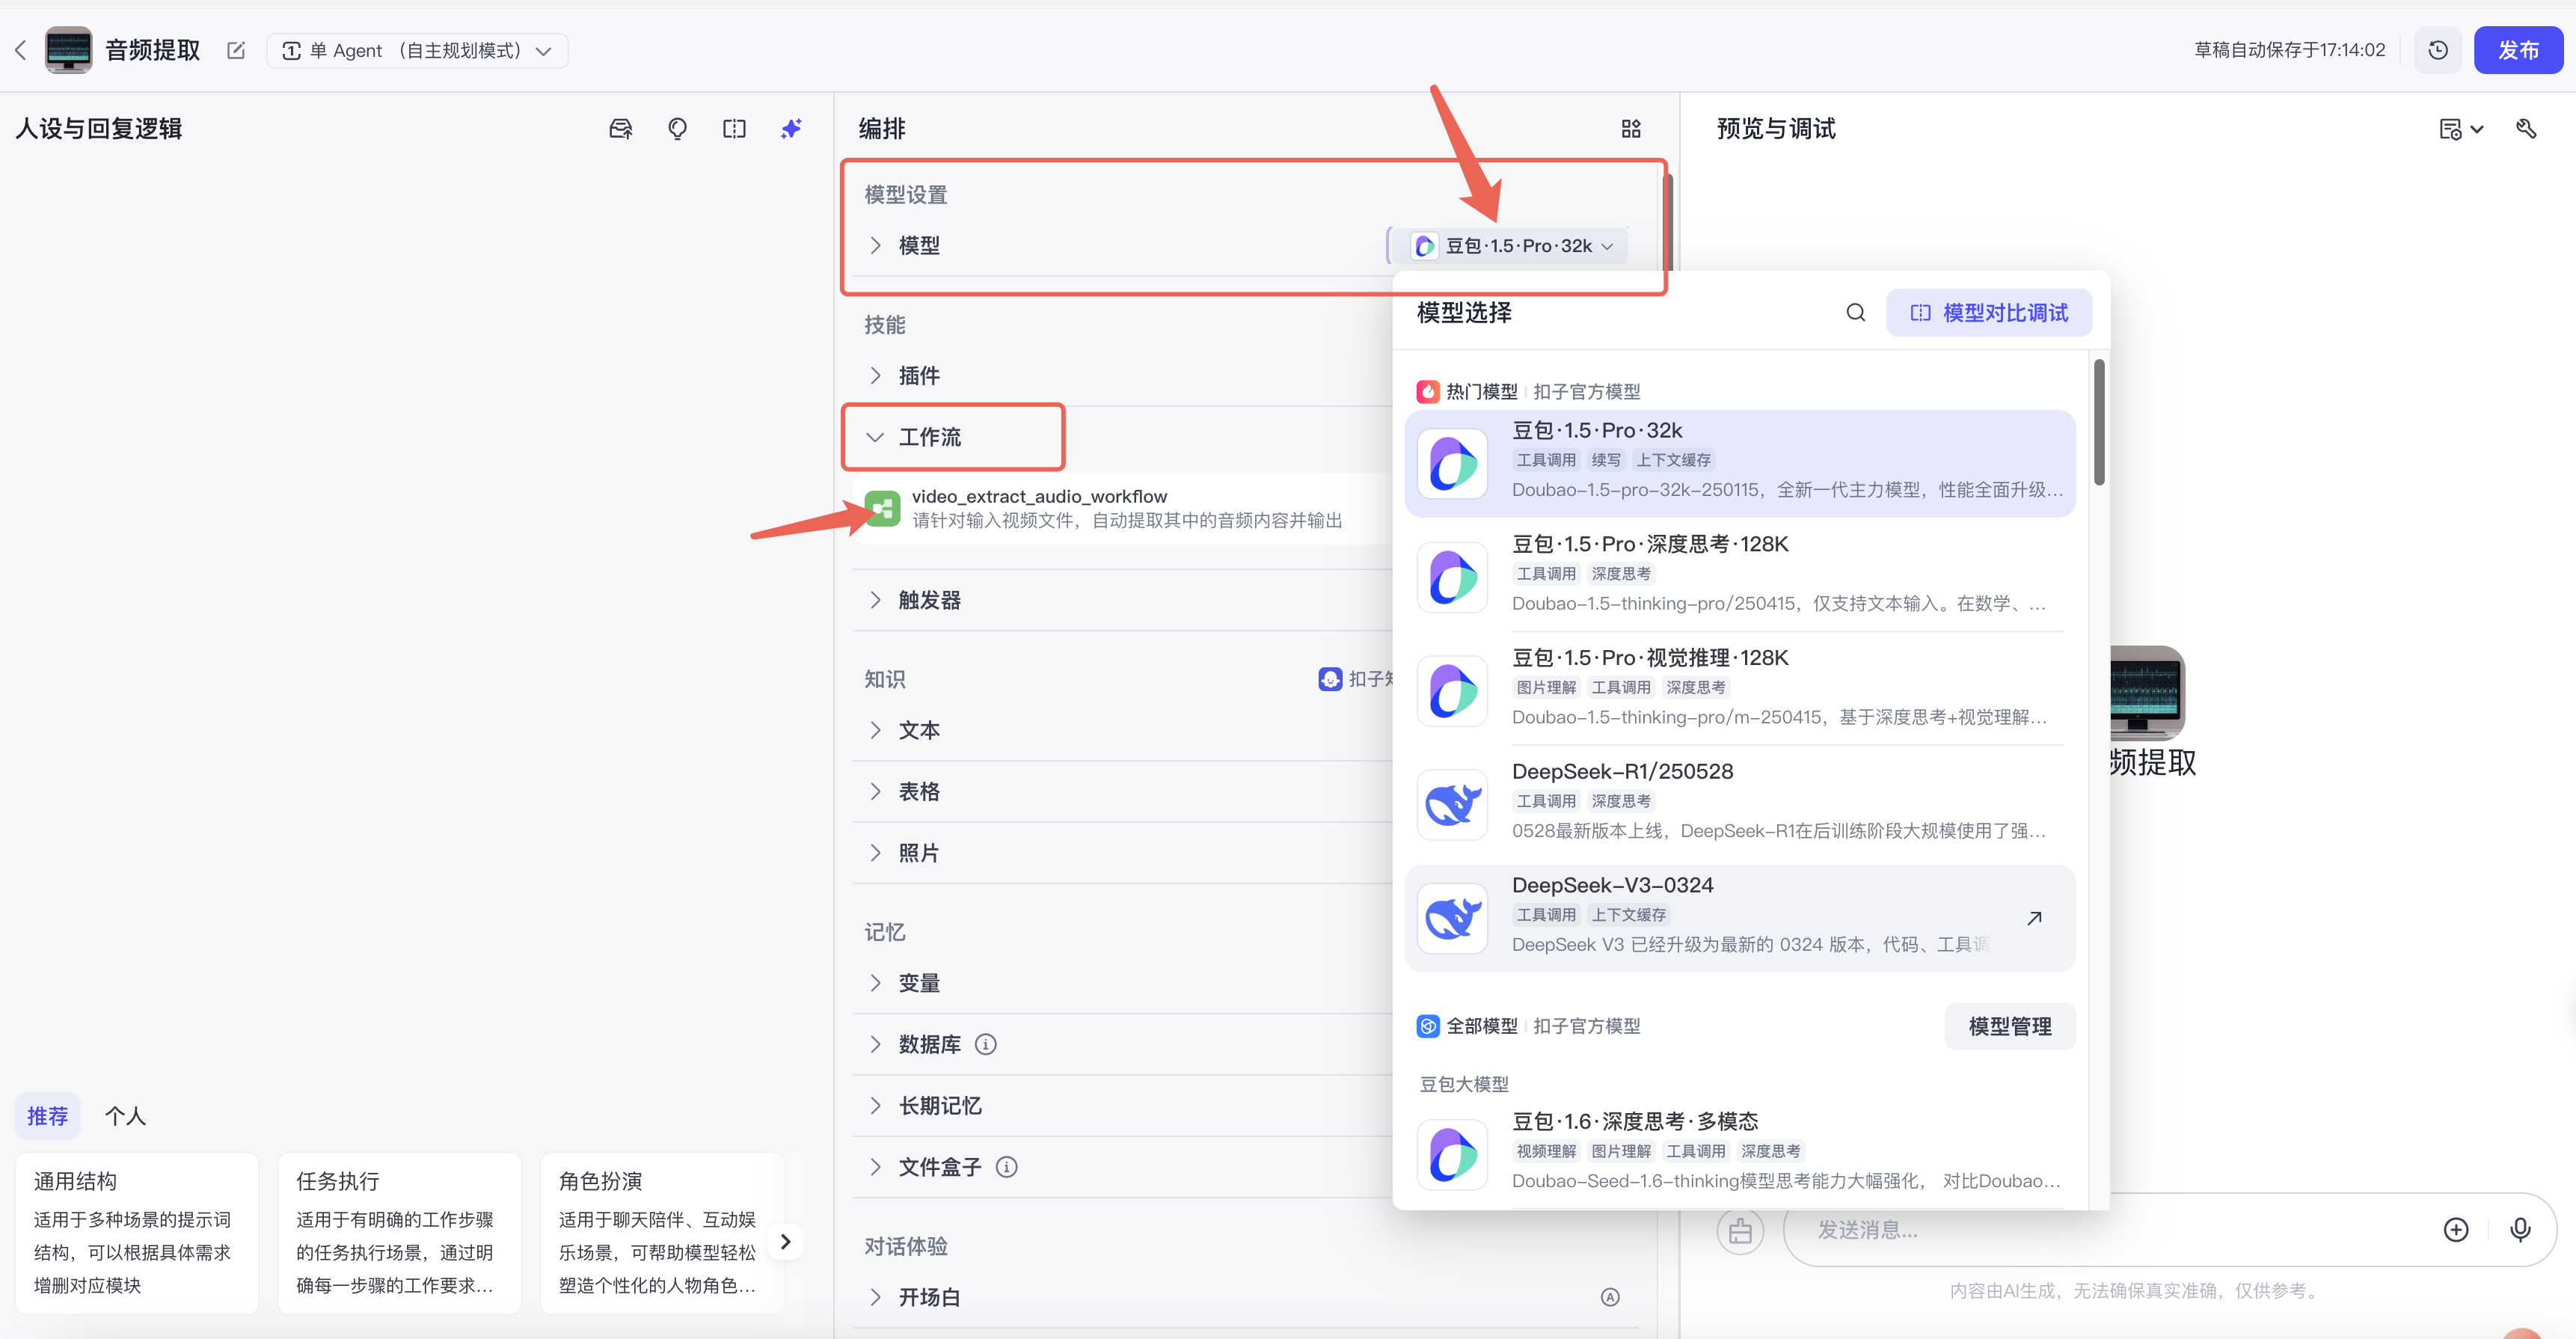The width and height of the screenshot is (2576, 1339).
Task: Click the DeepSeek-R1 whale logo icon
Action: click(1452, 804)
